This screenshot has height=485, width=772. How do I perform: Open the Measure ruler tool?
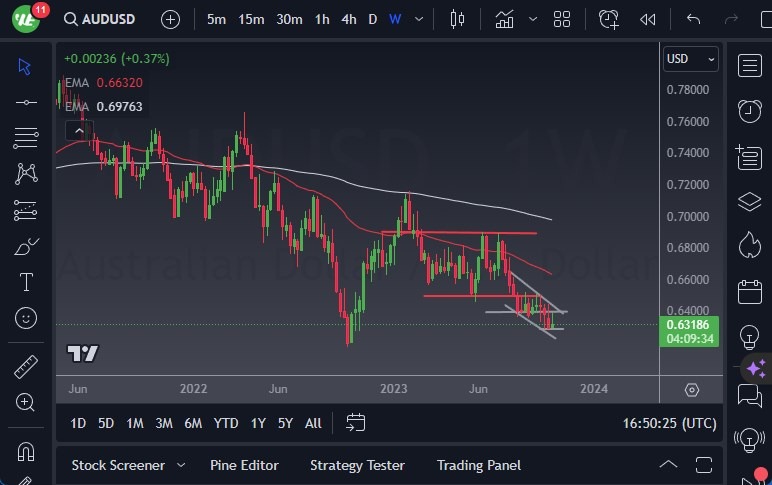point(26,367)
